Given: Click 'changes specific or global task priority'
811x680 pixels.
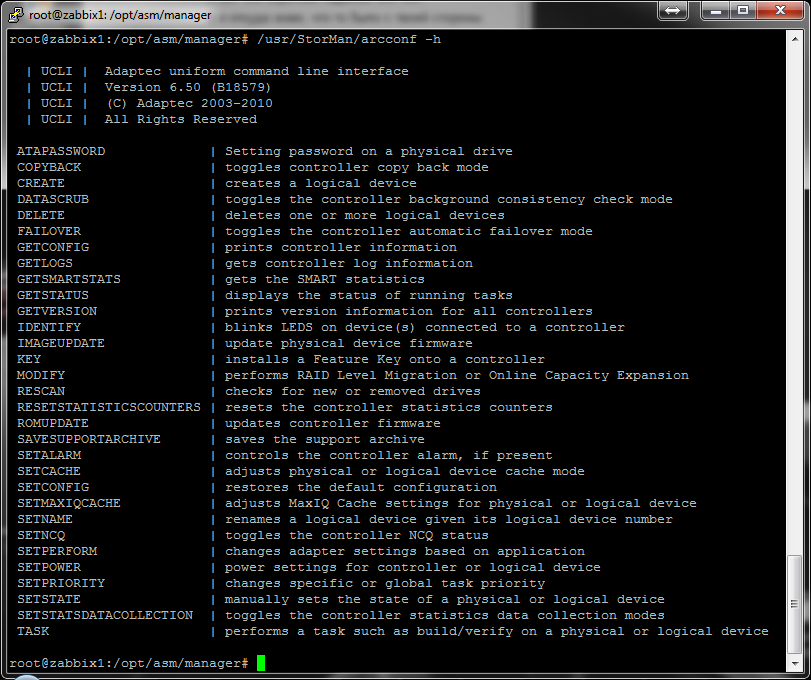Looking at the screenshot, I should (x=385, y=584).
